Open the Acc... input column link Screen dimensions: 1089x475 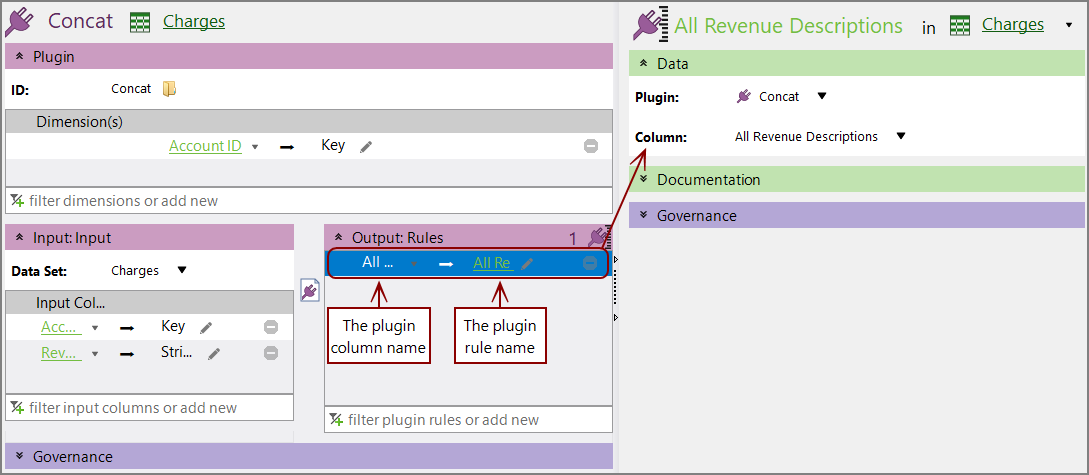pos(61,327)
